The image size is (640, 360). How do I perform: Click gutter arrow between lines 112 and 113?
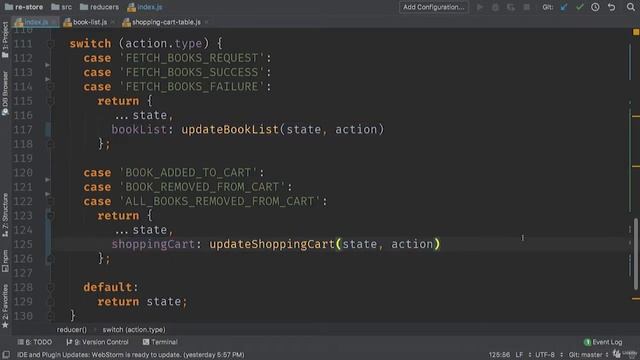47,65
